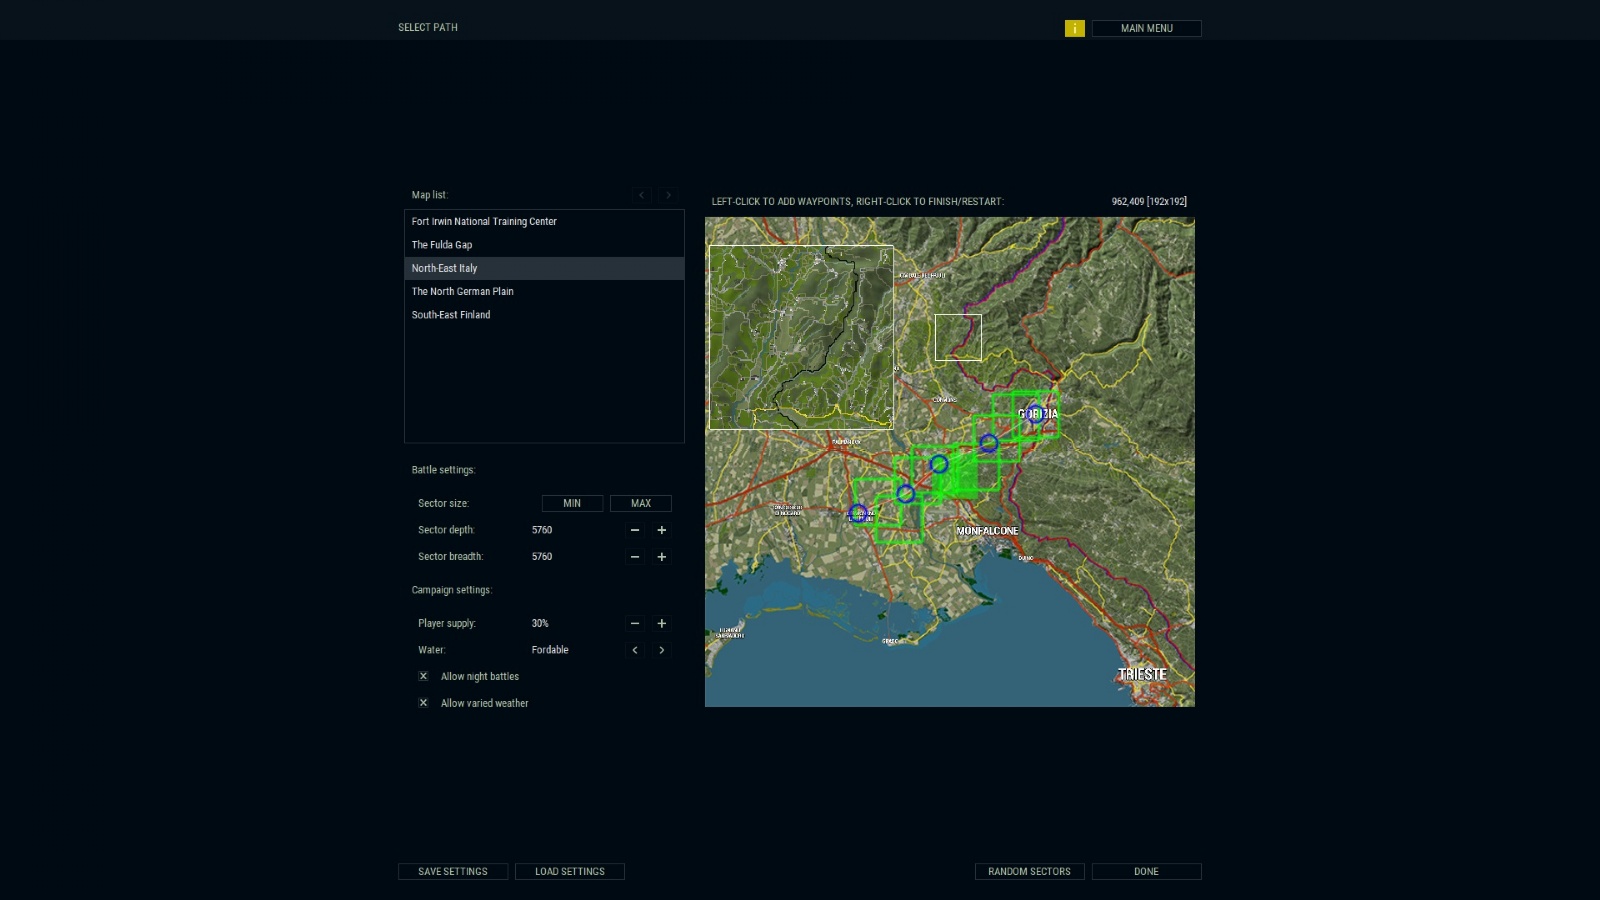Increase sector breadth with plus icon

(661, 557)
